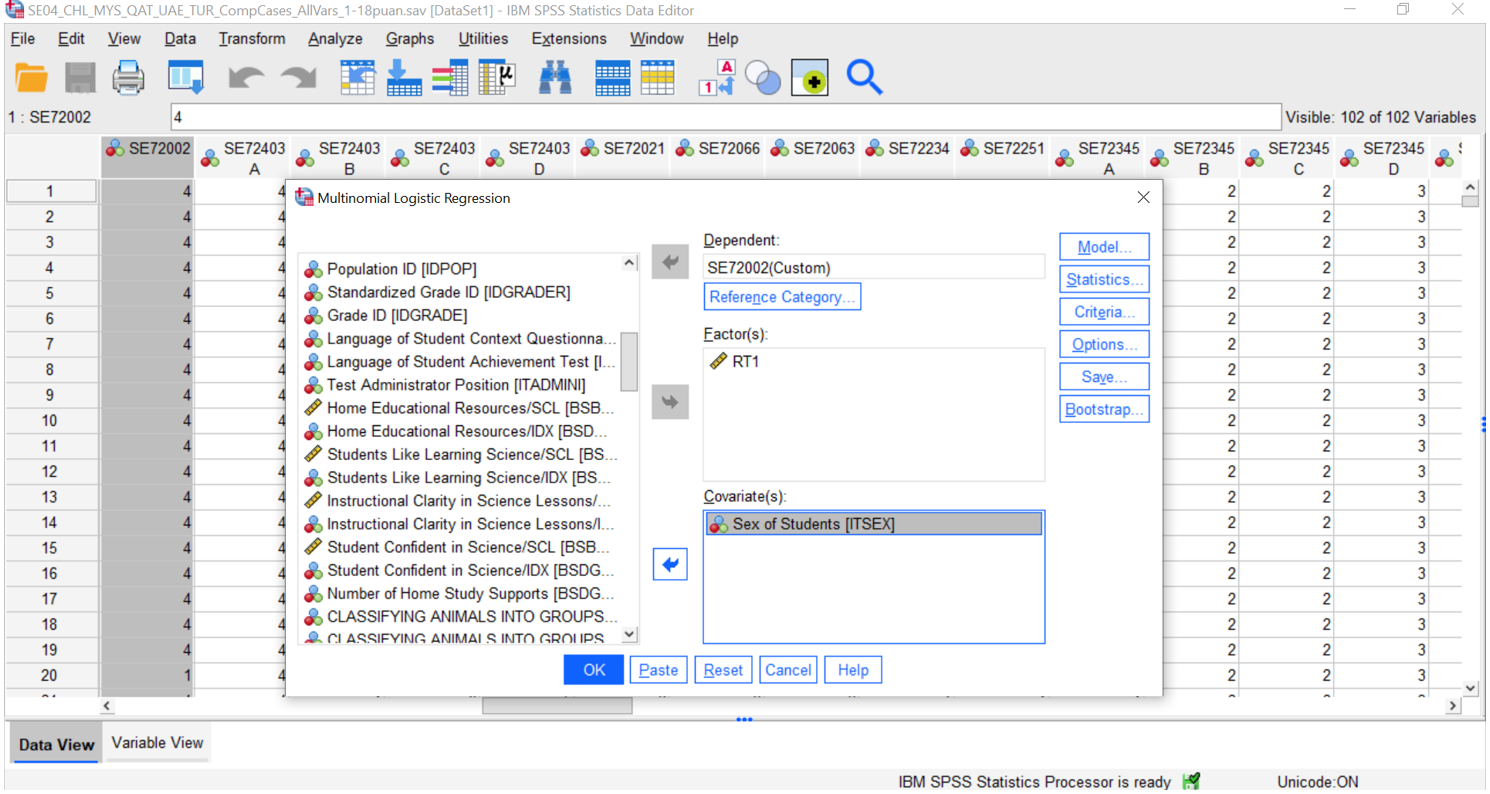1490x794 pixels.
Task: Click the processor ready status icon
Action: [1191, 782]
